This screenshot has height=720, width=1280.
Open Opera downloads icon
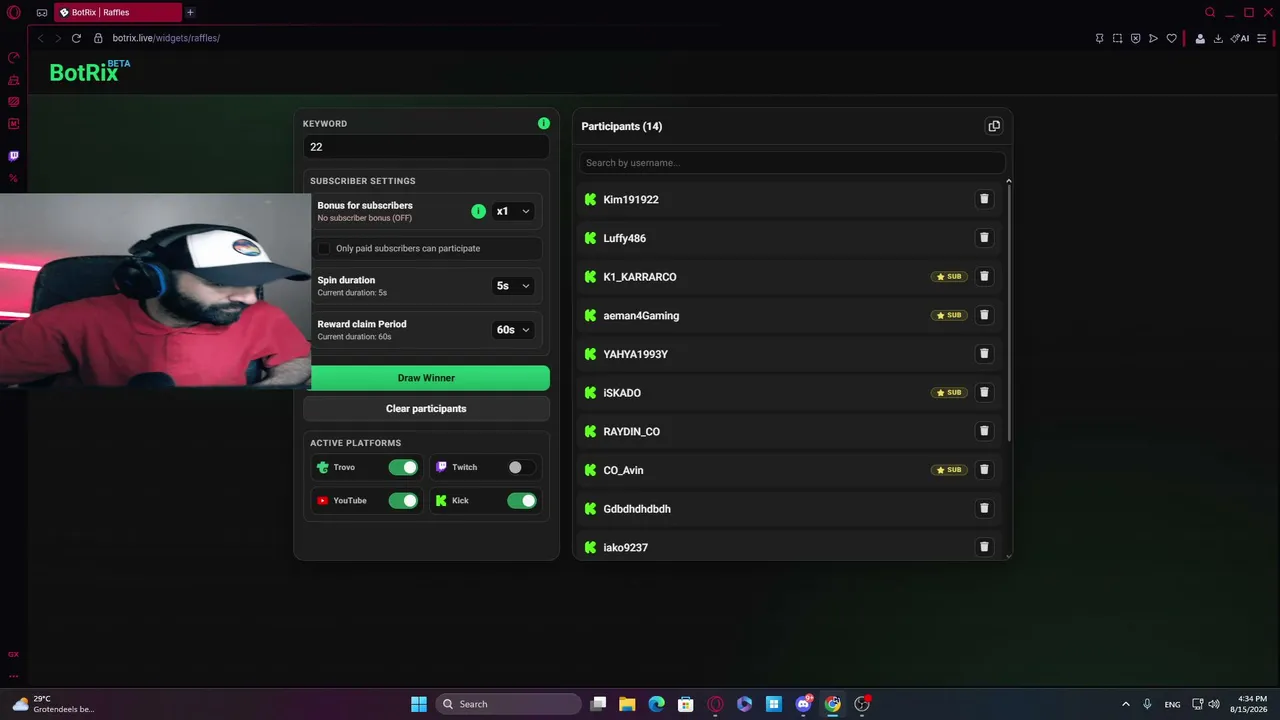tap(1218, 38)
